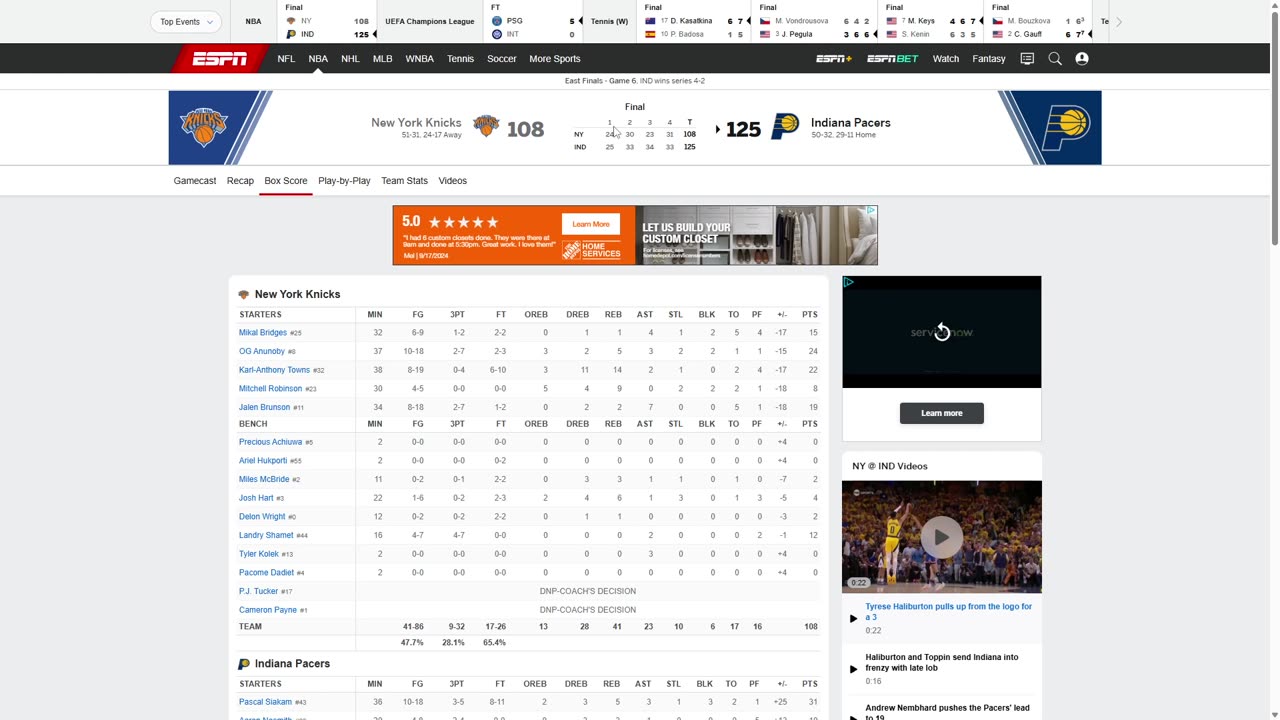
Task: Select the Box Score tab
Action: tap(286, 181)
